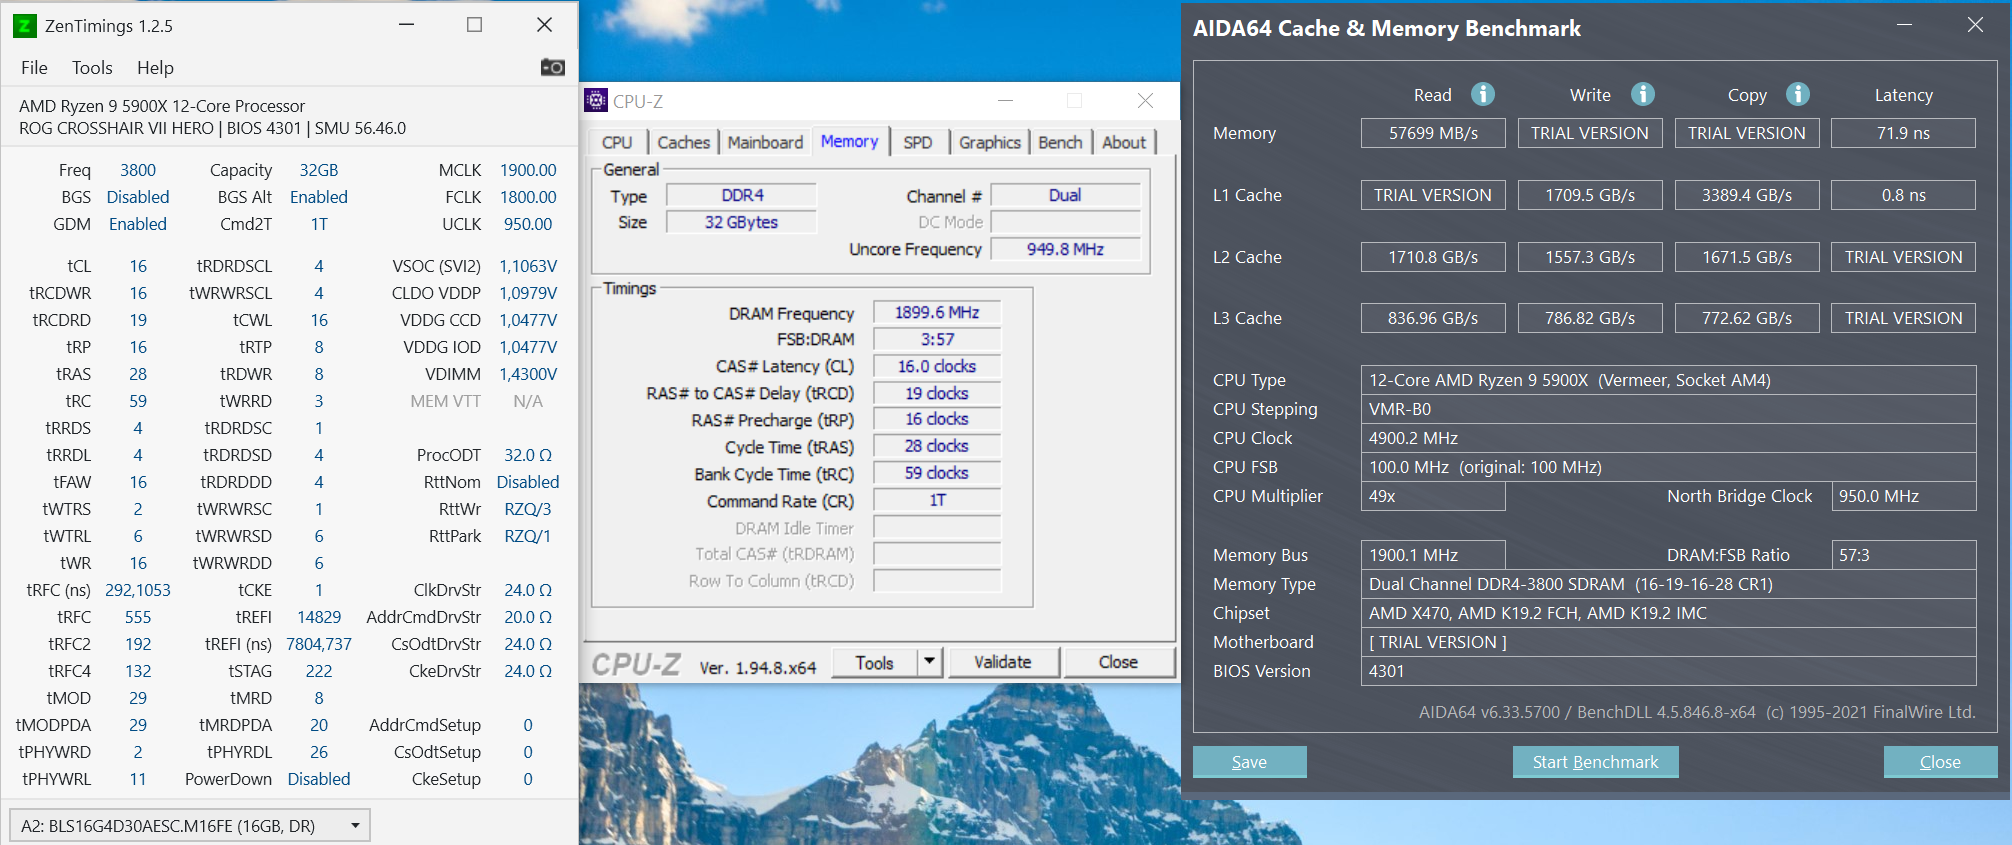
Task: Click the CPU Clock 4900.2 MHz field
Action: [x=1668, y=438]
